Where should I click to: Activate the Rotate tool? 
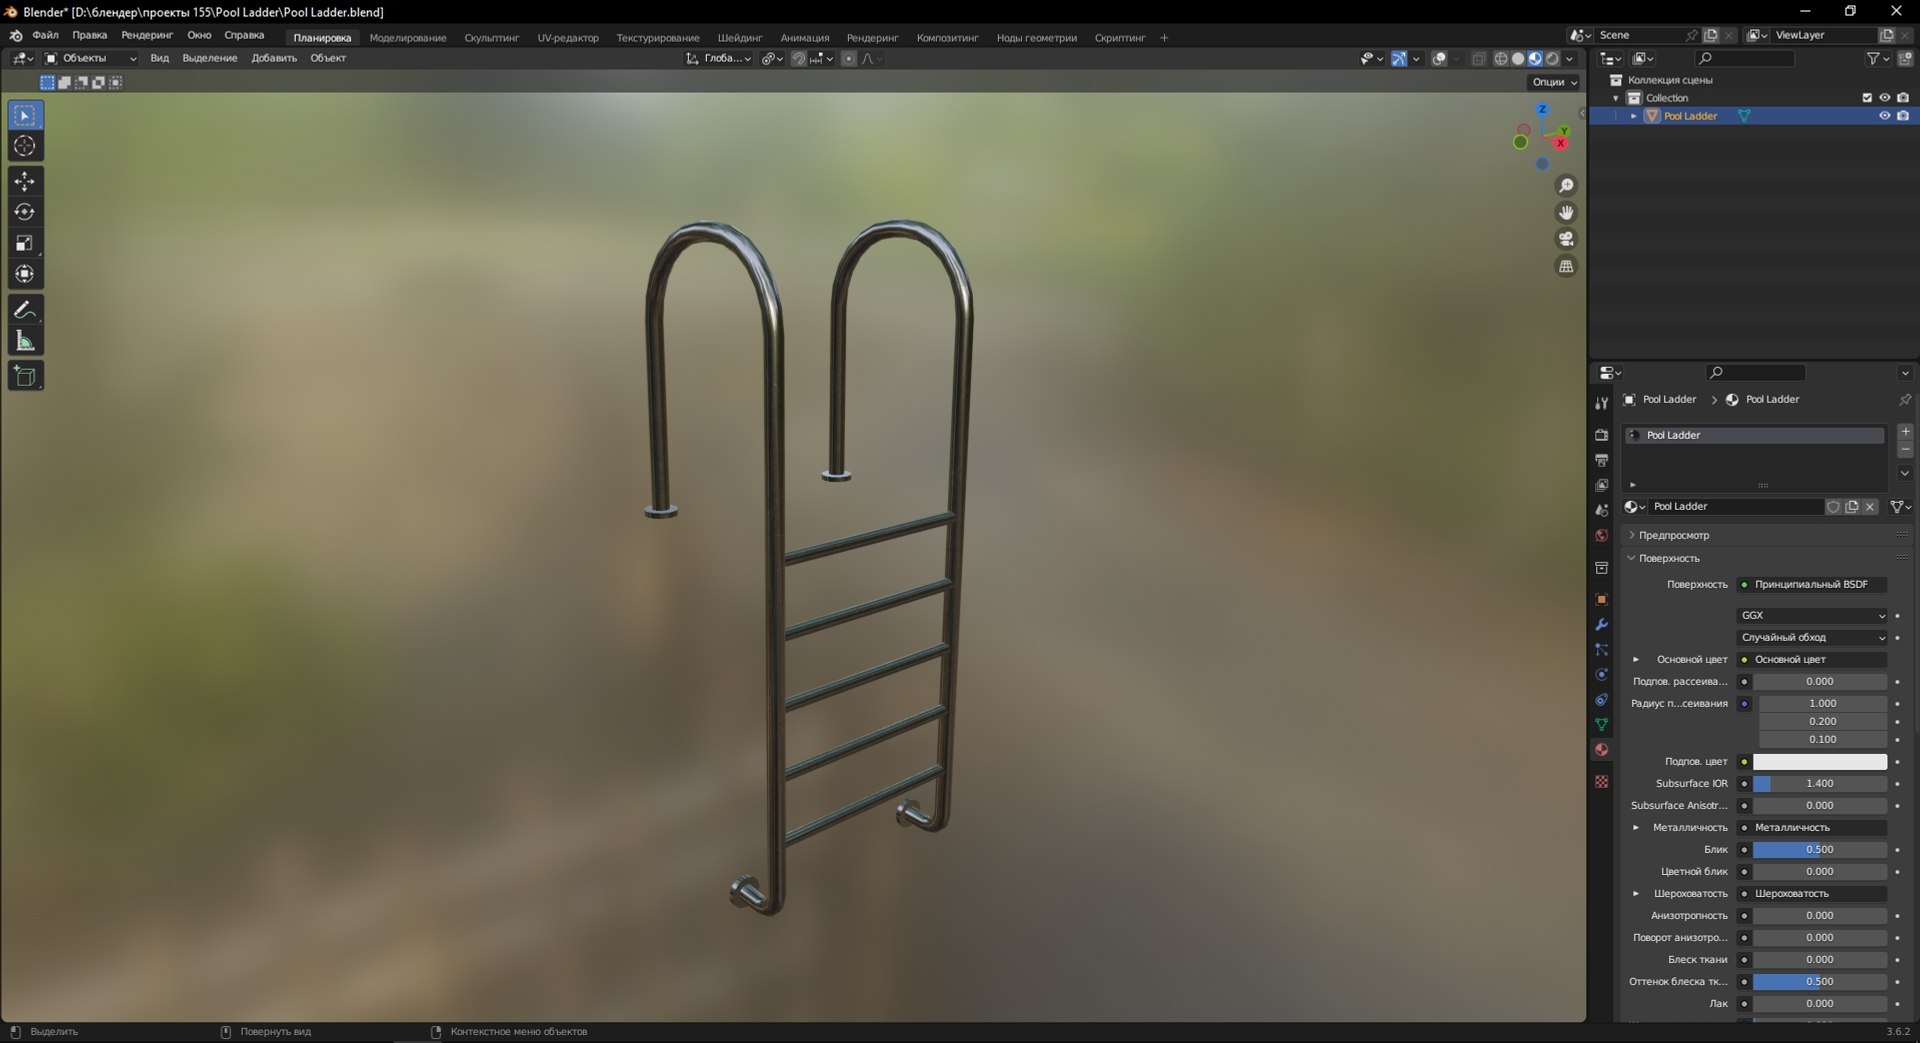click(x=25, y=212)
